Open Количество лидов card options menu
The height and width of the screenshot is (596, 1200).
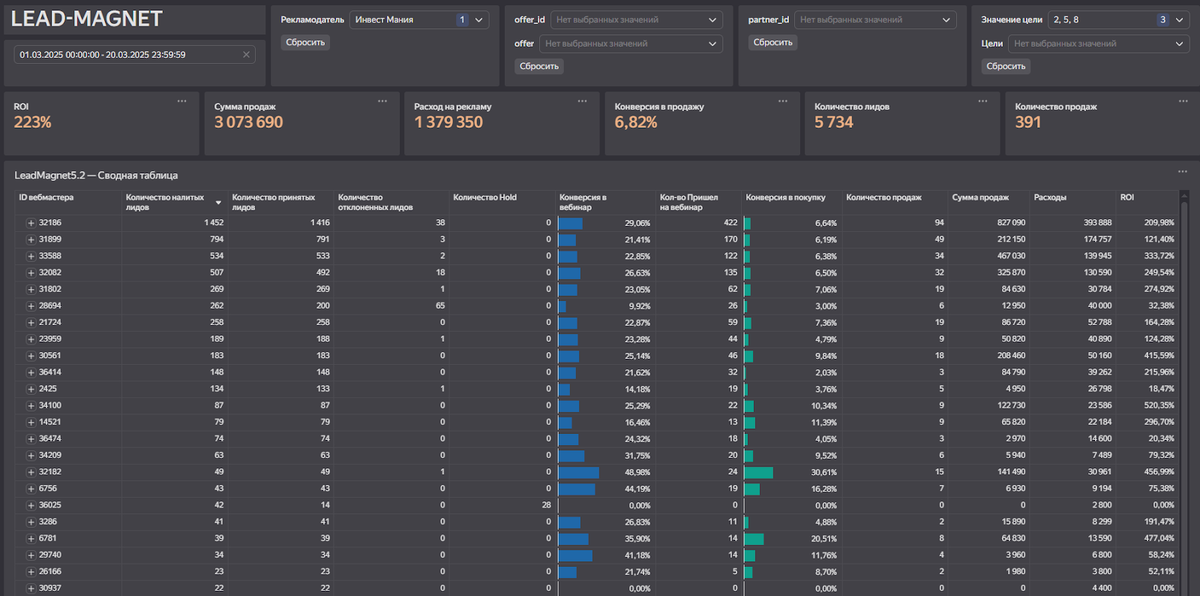pos(982,101)
